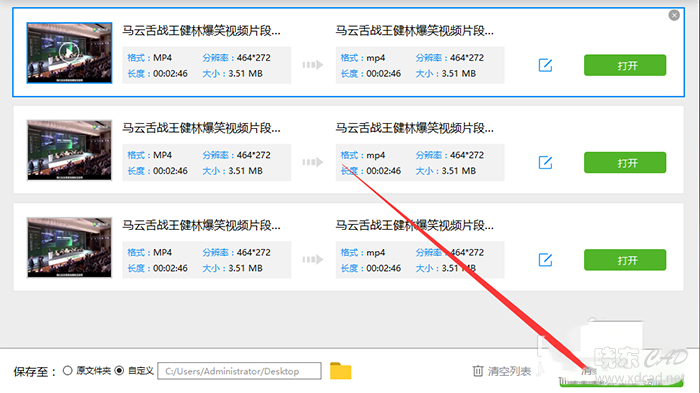This screenshot has height=393, width=700.
Task: Click 打开 in the highlighted first row
Action: pyautogui.click(x=625, y=65)
